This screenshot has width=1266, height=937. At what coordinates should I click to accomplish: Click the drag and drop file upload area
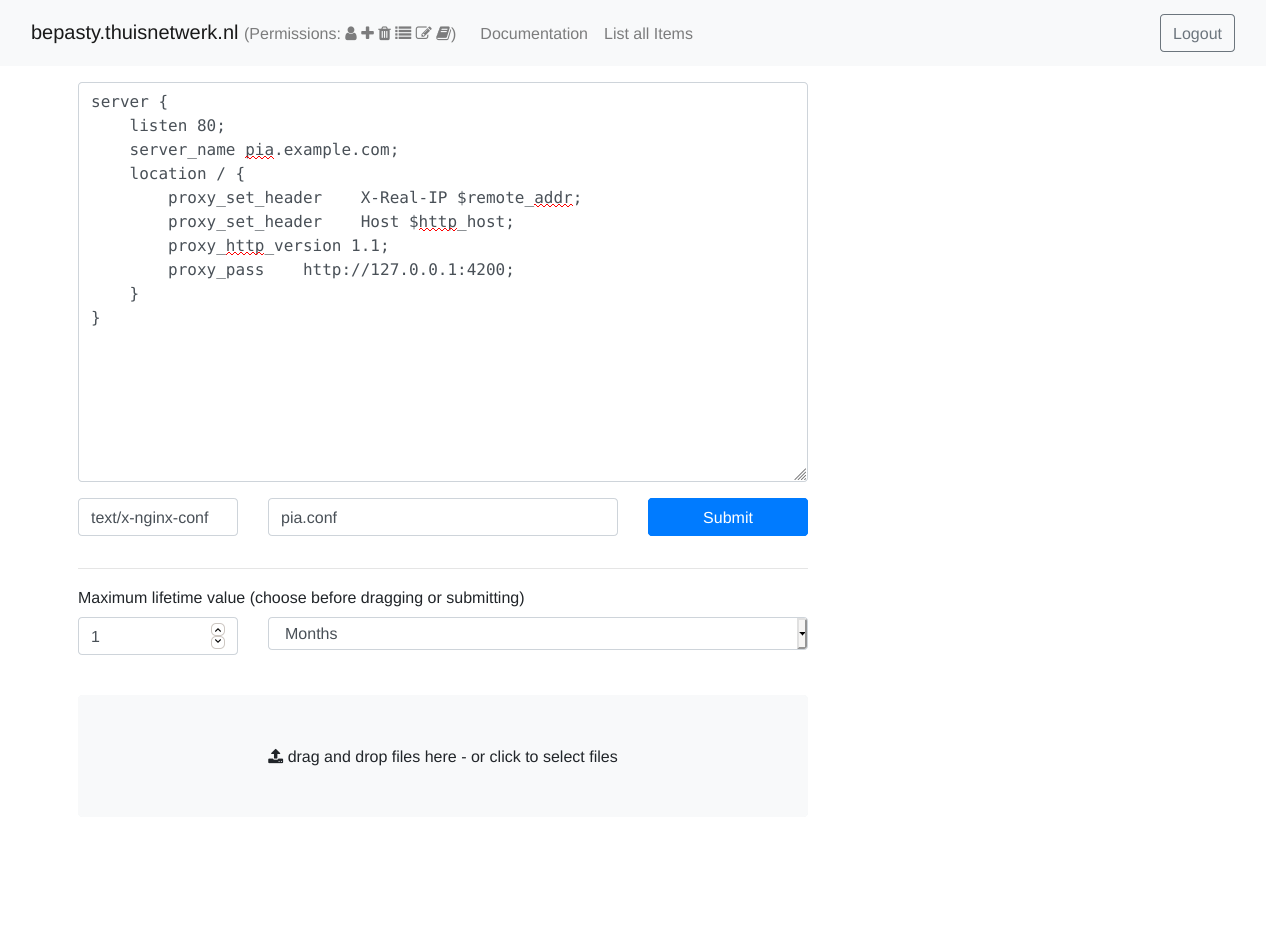click(x=443, y=756)
